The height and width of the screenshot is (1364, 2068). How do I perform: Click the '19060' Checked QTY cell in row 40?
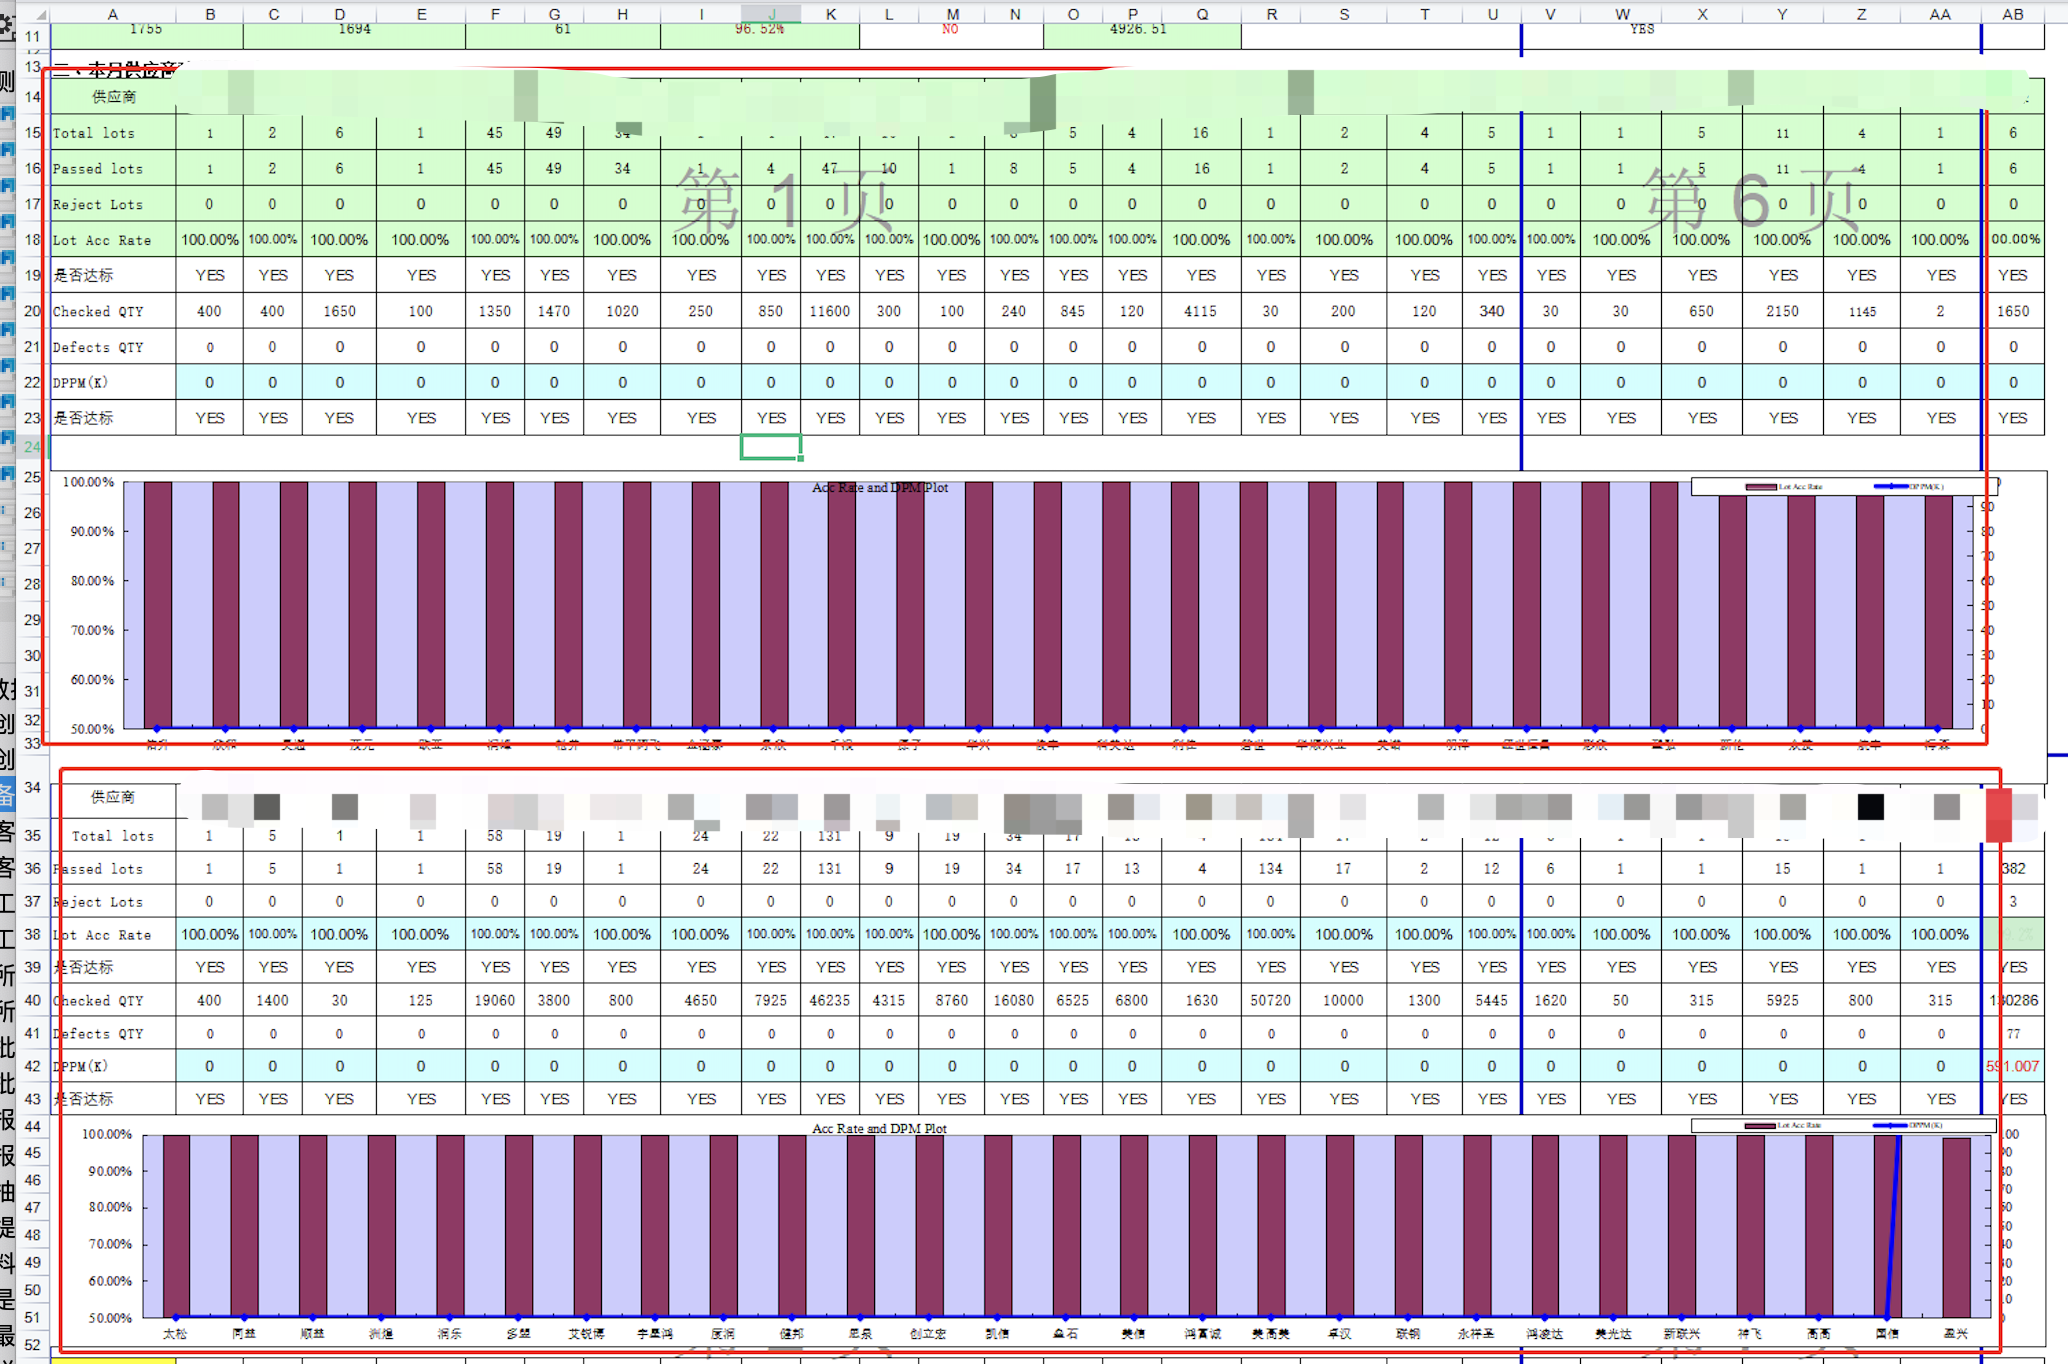point(495,1000)
